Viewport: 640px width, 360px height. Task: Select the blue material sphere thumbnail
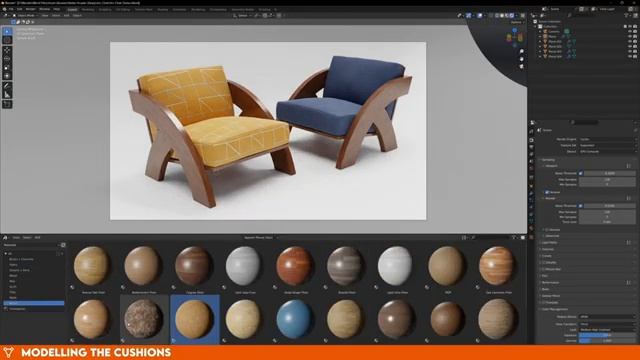[x=295, y=319]
